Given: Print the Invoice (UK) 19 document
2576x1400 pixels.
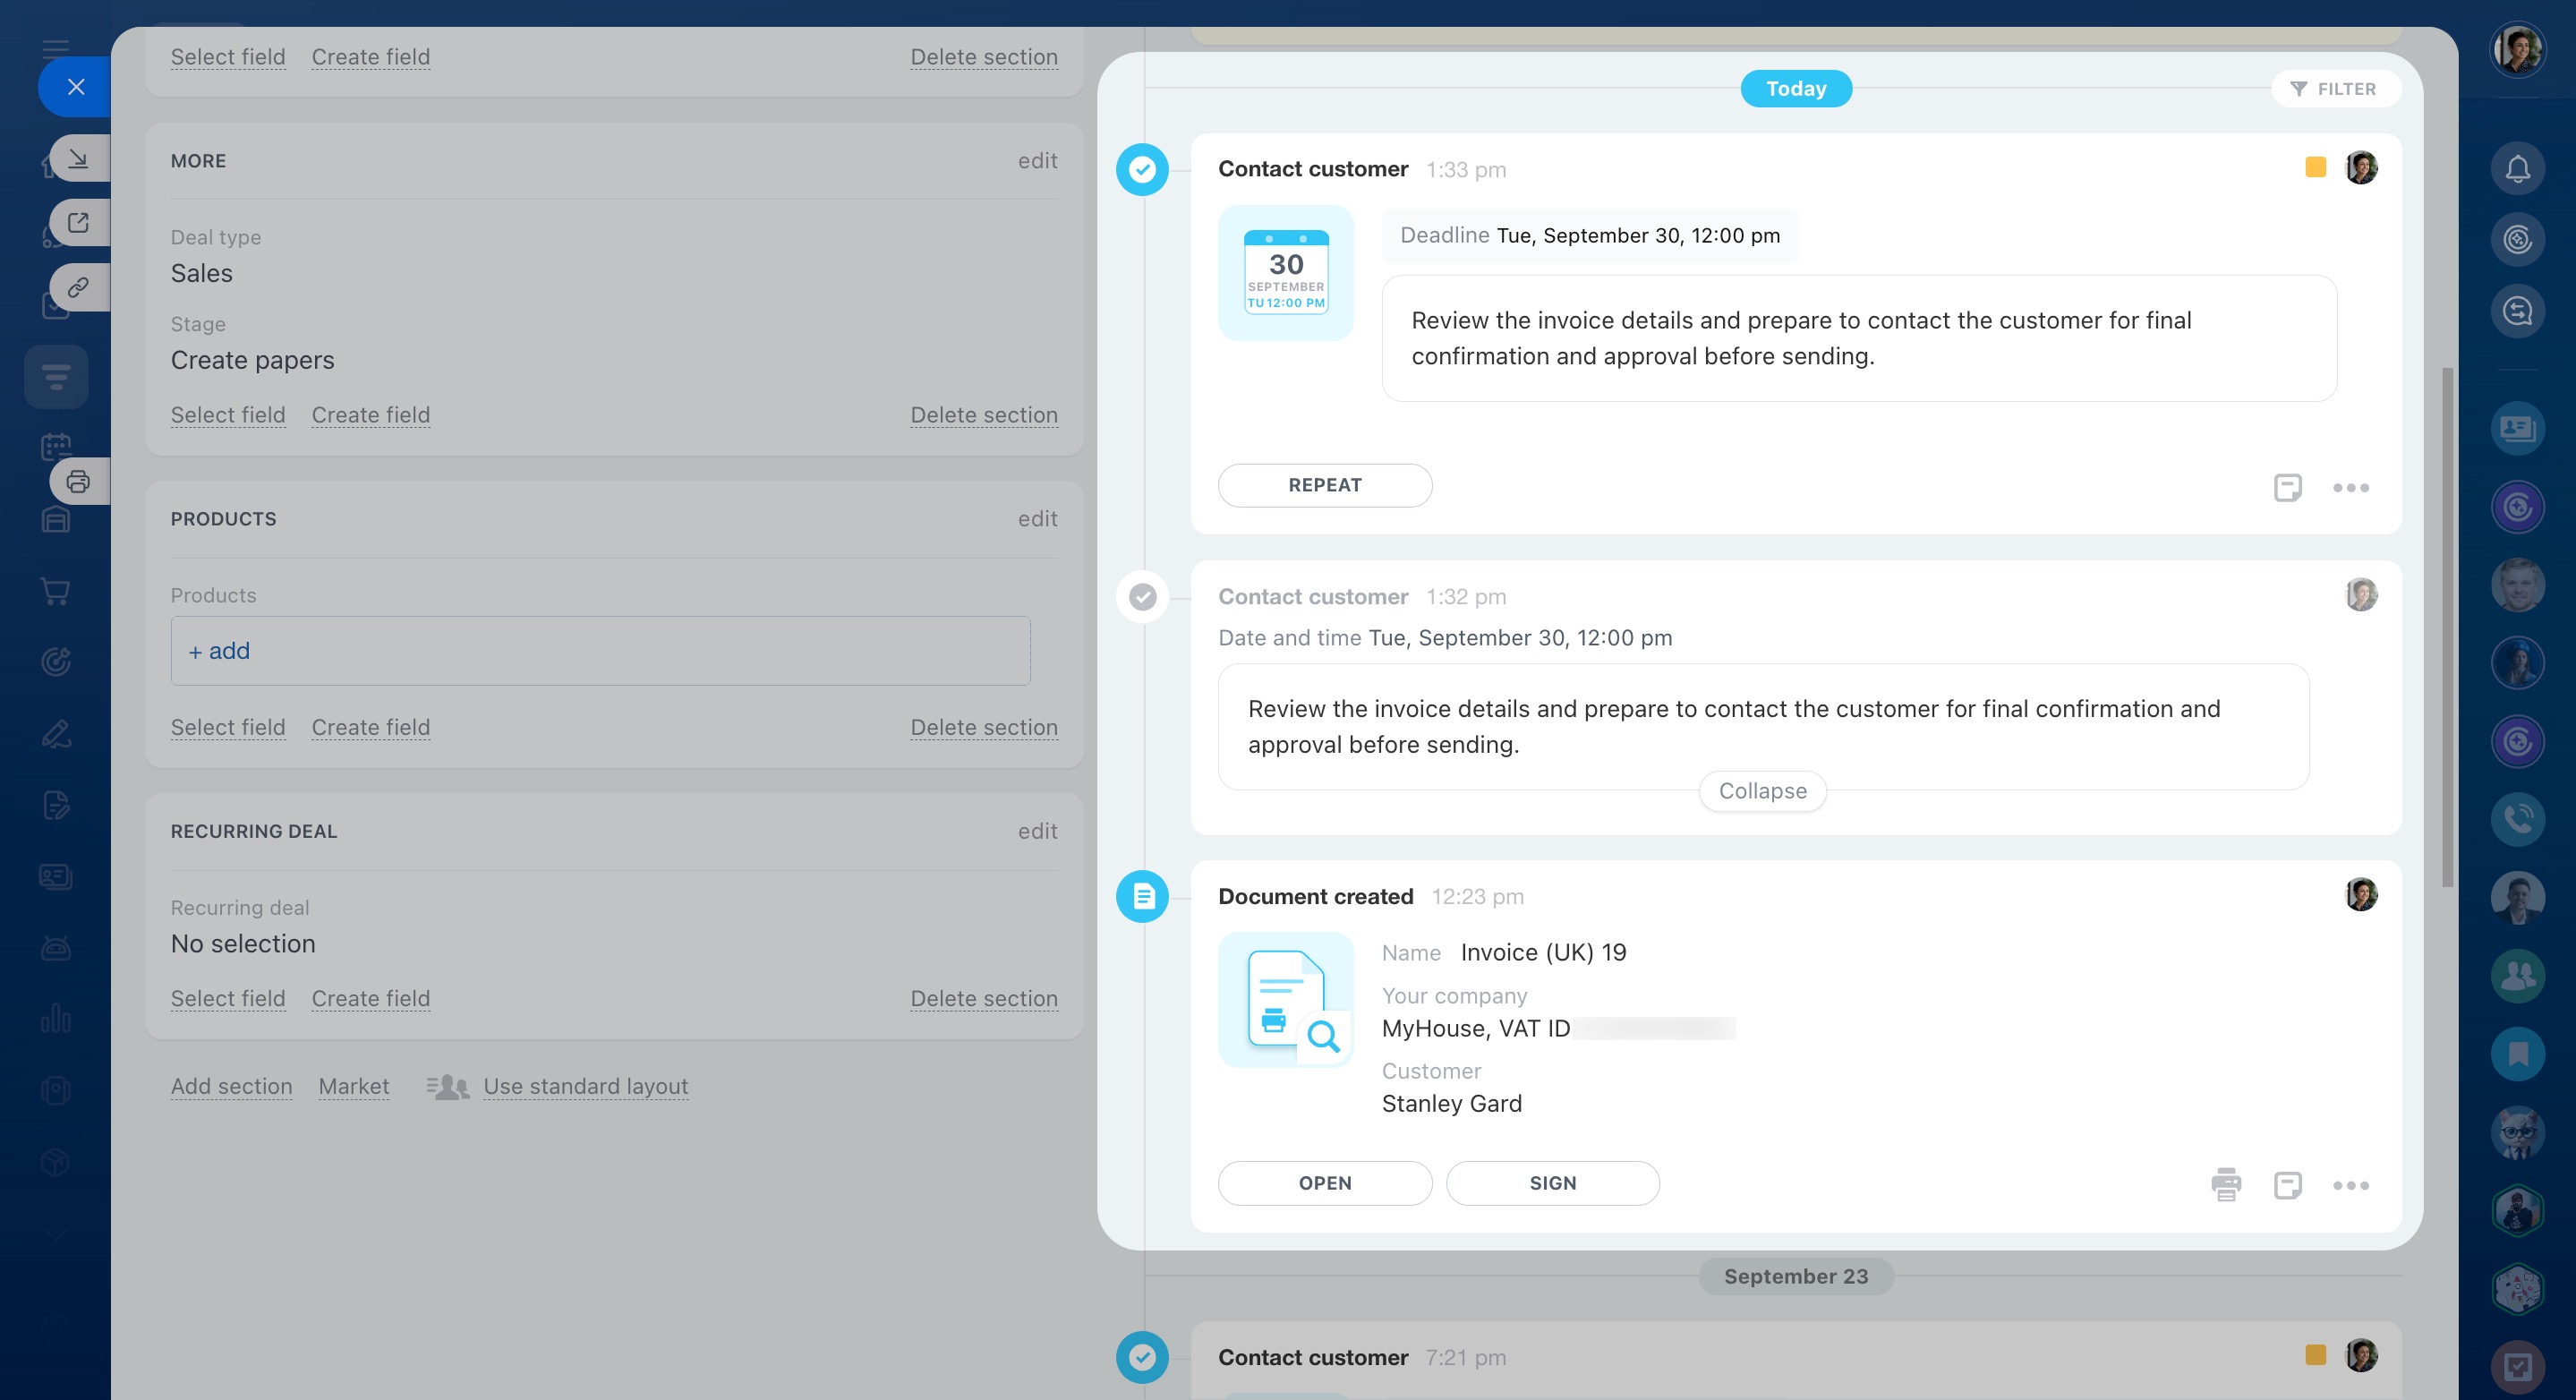Looking at the screenshot, I should tap(2225, 1184).
